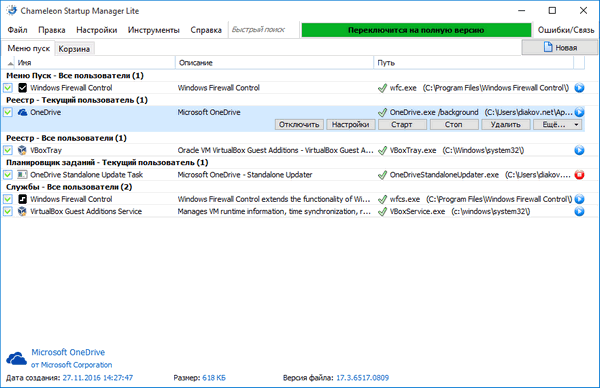Image resolution: width=600 pixels, height=388 pixels.
Task: Open the Настройки menu
Action: (96, 30)
